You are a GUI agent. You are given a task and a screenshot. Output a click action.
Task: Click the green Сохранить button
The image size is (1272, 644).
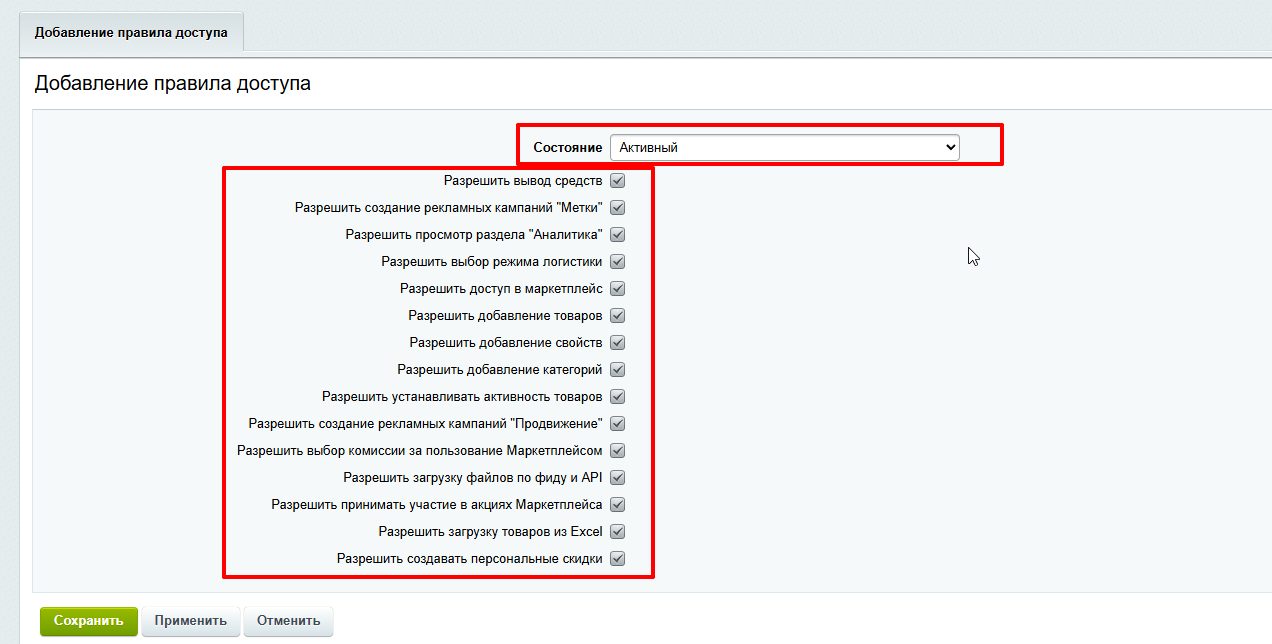88,621
